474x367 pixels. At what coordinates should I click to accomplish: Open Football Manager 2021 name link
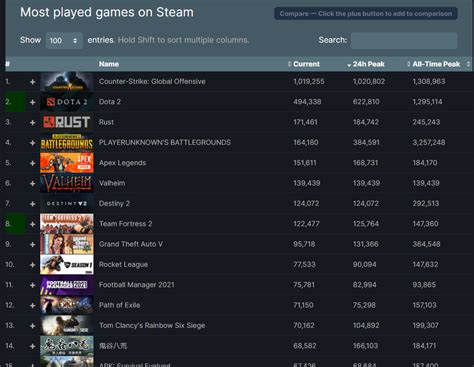pos(136,285)
